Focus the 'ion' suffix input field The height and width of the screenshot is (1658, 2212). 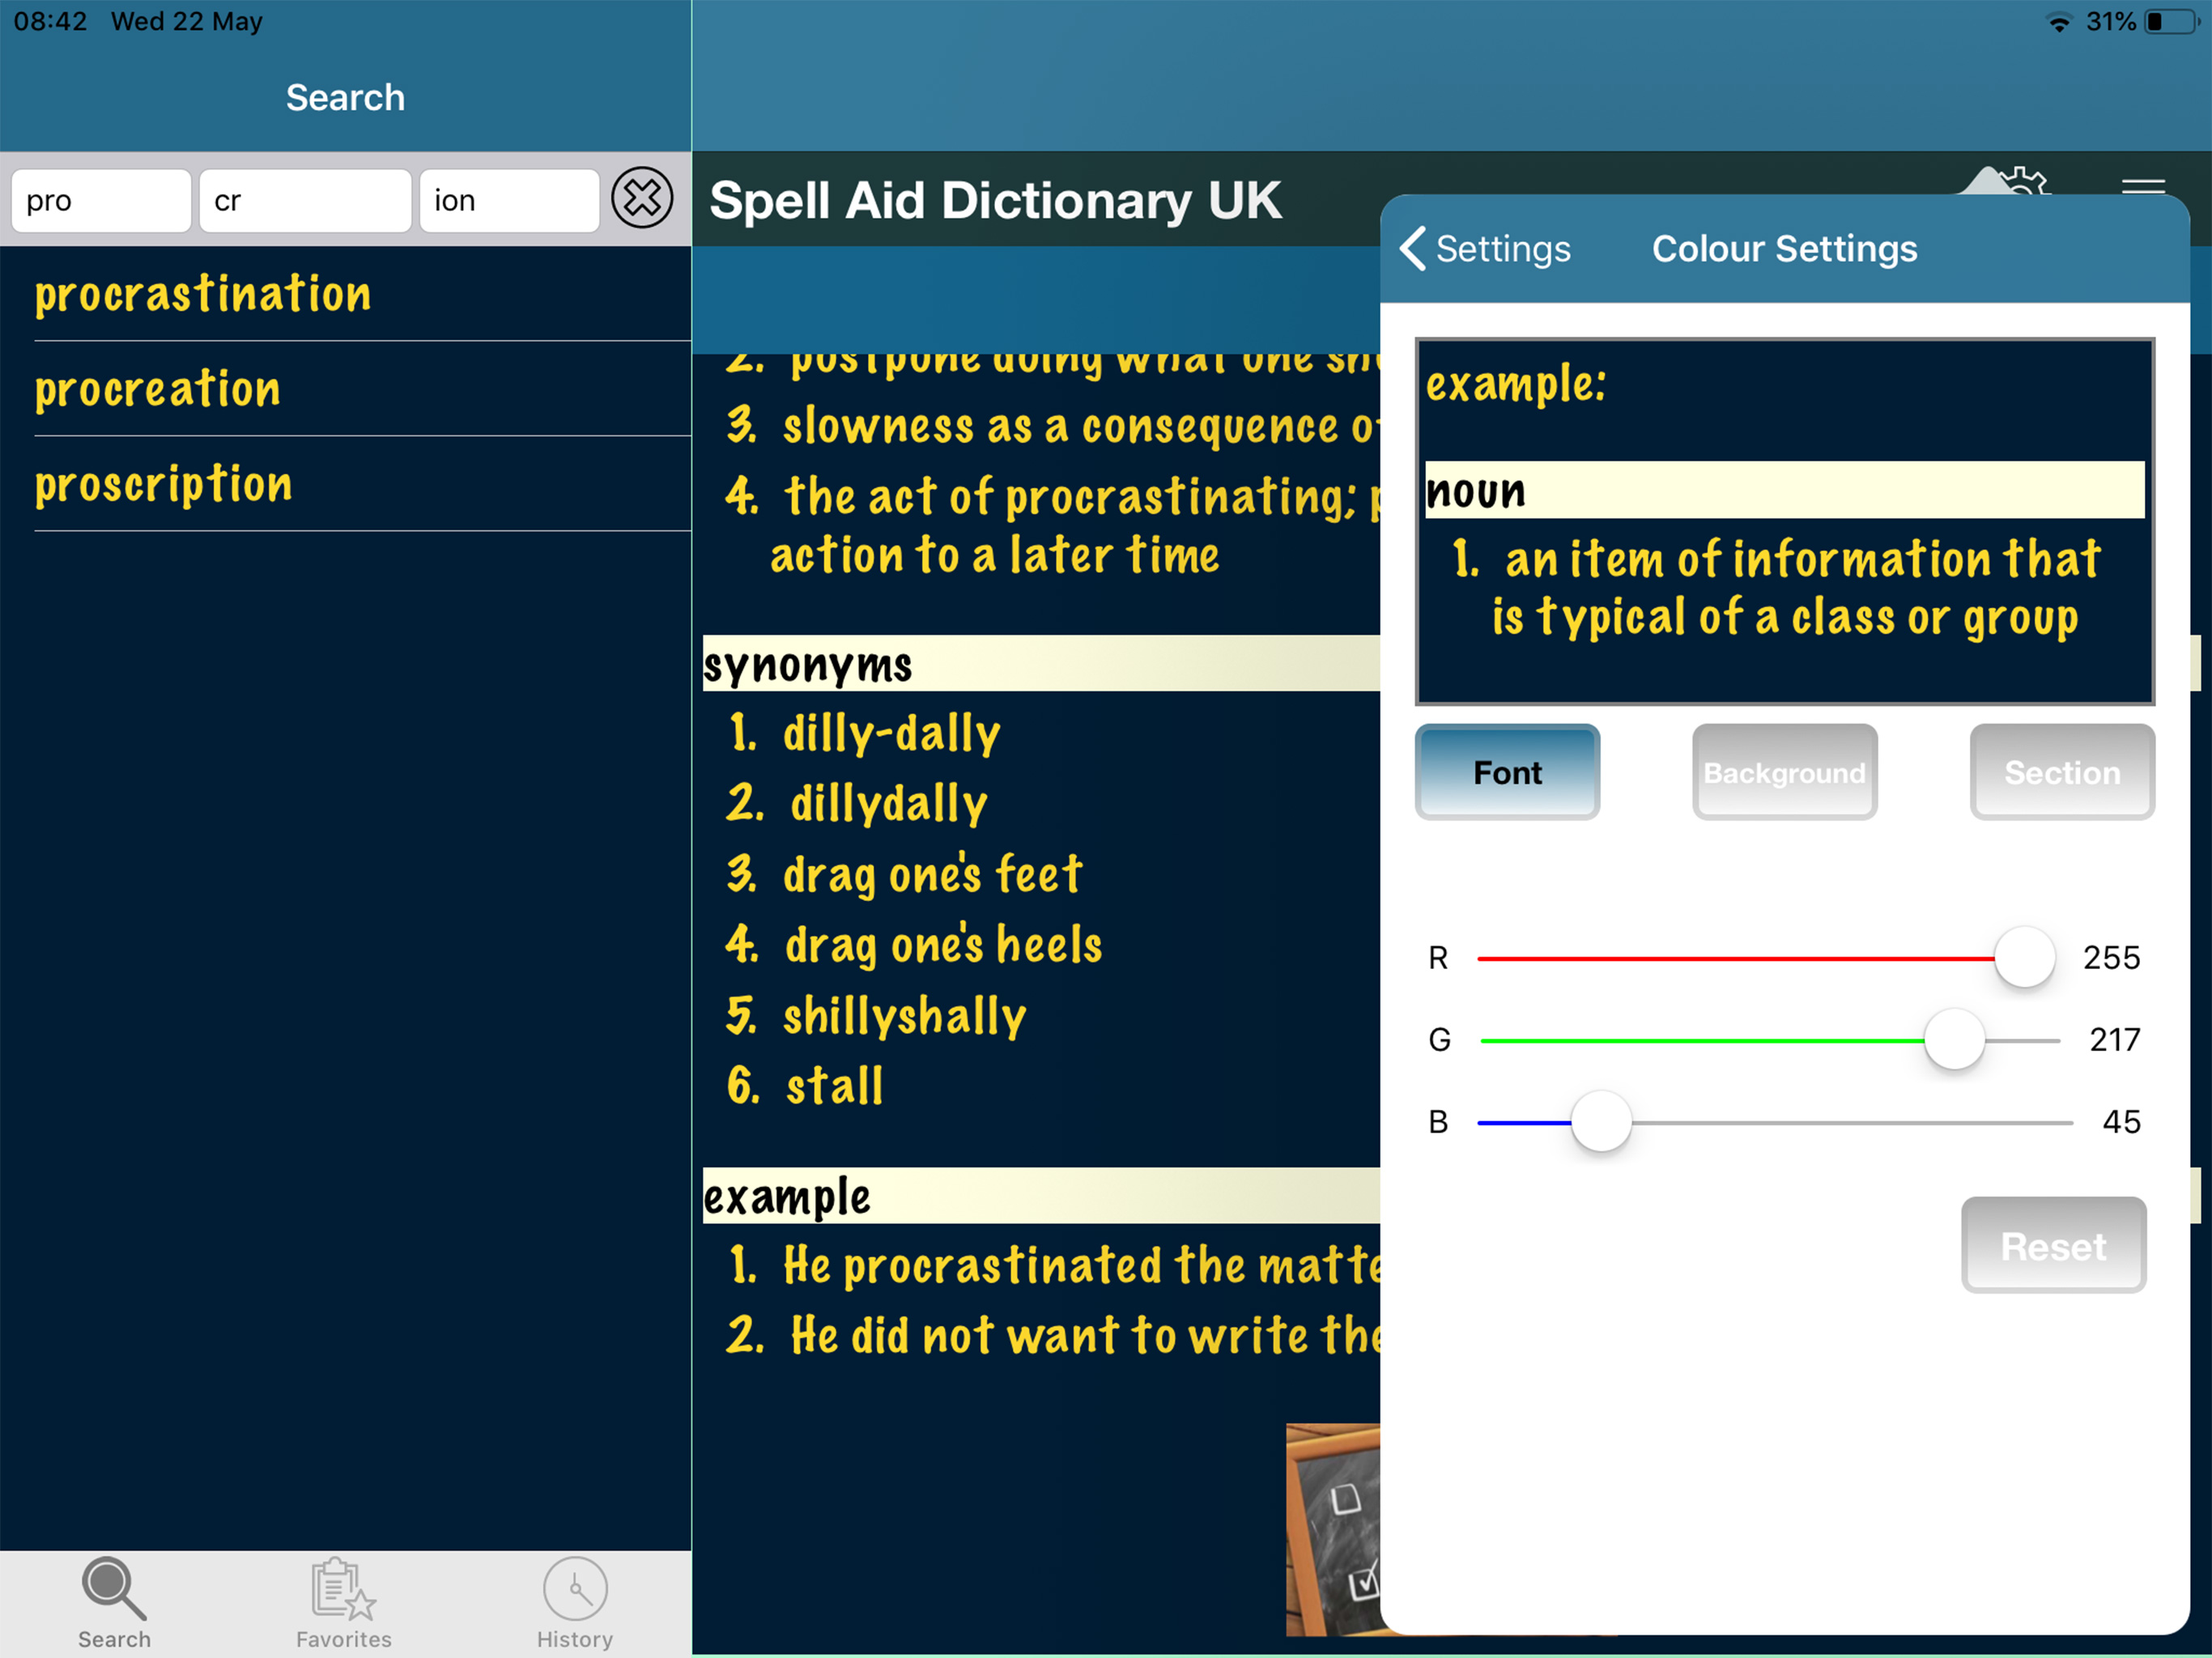pos(509,200)
